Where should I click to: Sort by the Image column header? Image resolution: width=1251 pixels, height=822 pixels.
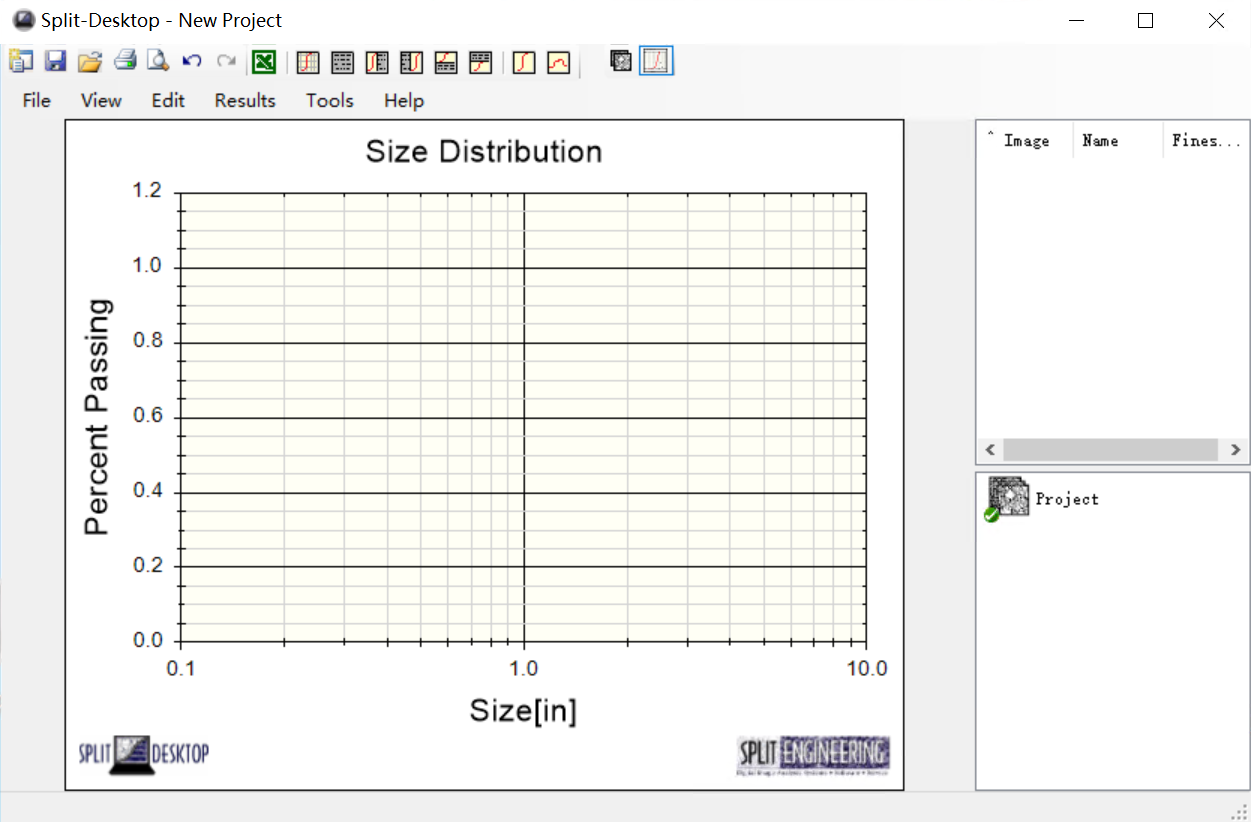coord(1025,141)
